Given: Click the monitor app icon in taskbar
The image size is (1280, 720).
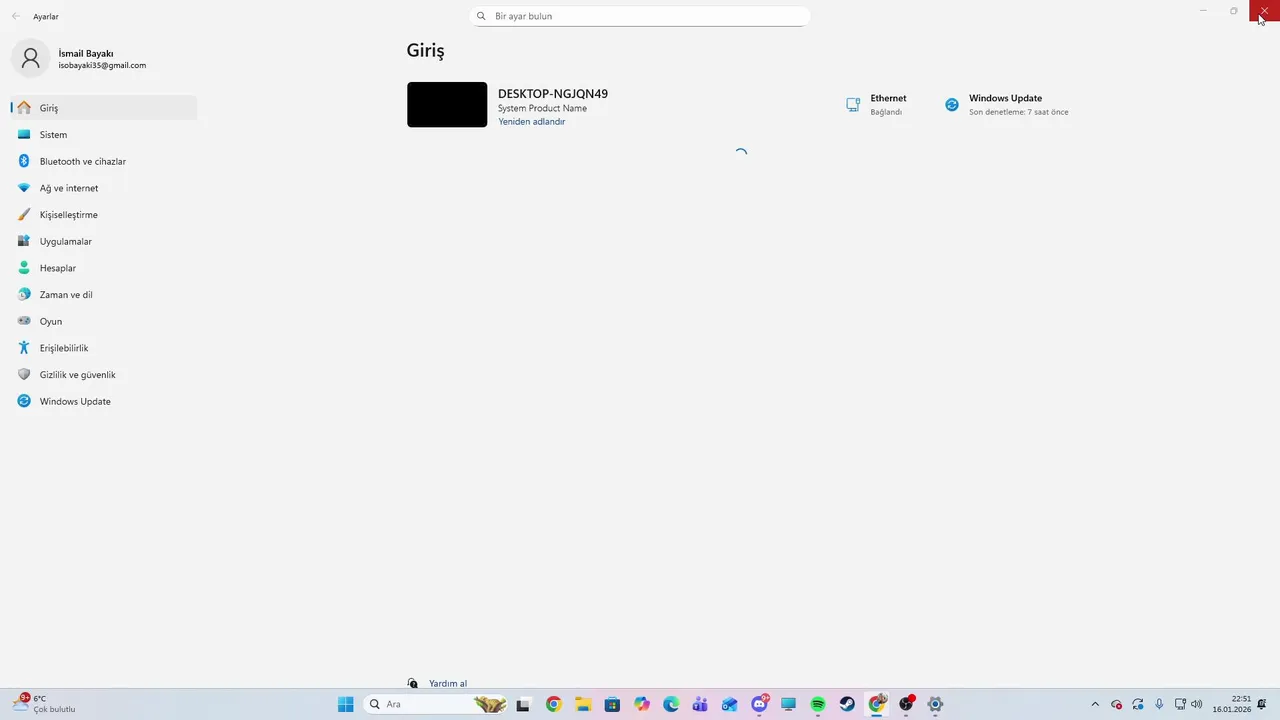Looking at the screenshot, I should coord(788,704).
